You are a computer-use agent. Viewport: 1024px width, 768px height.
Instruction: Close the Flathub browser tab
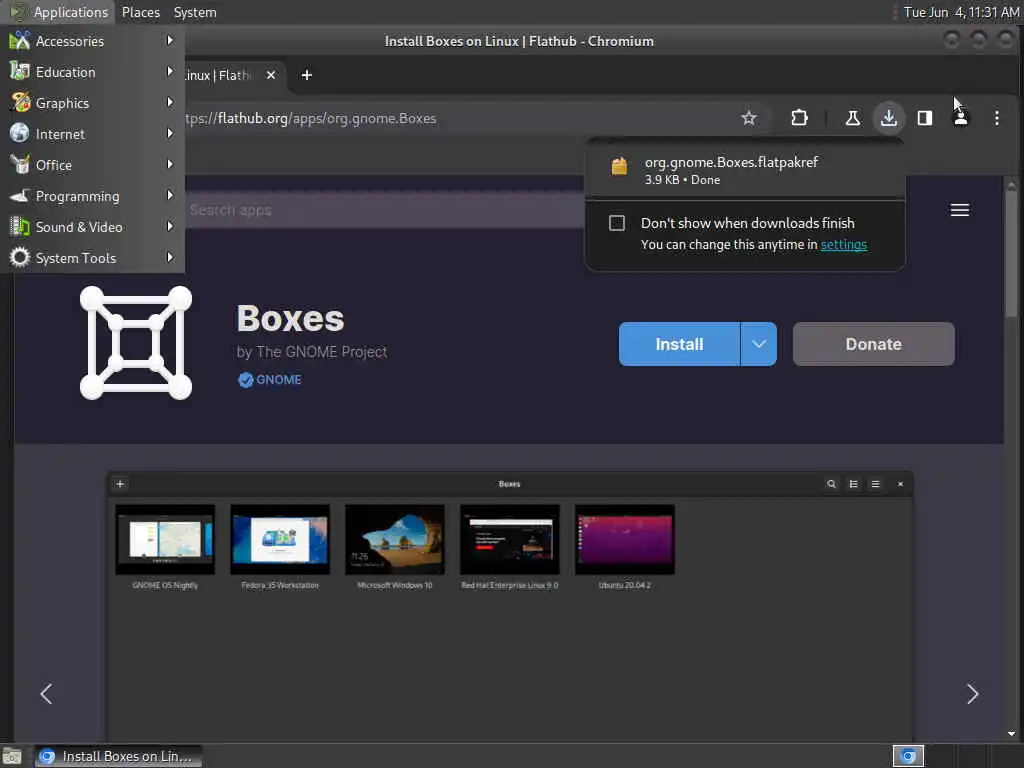coord(270,75)
